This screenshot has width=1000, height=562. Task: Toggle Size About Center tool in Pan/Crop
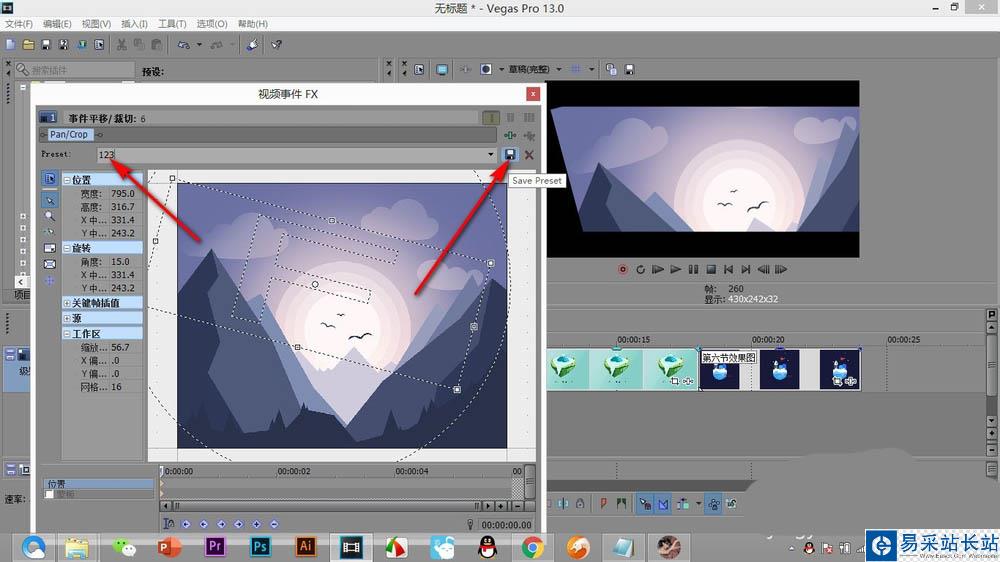[50, 264]
